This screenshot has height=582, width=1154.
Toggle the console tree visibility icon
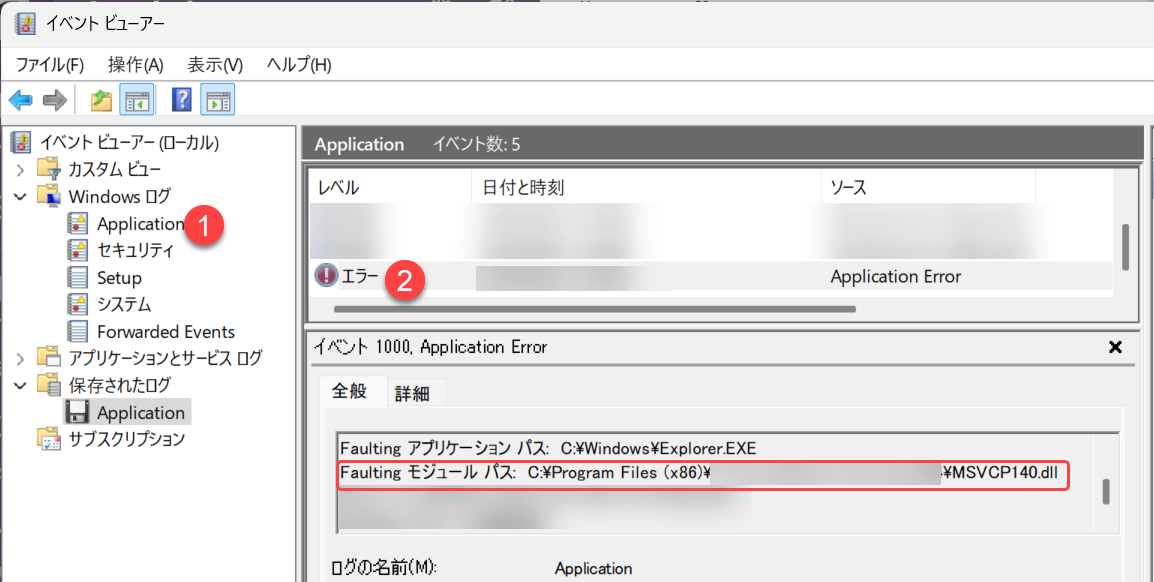click(136, 99)
